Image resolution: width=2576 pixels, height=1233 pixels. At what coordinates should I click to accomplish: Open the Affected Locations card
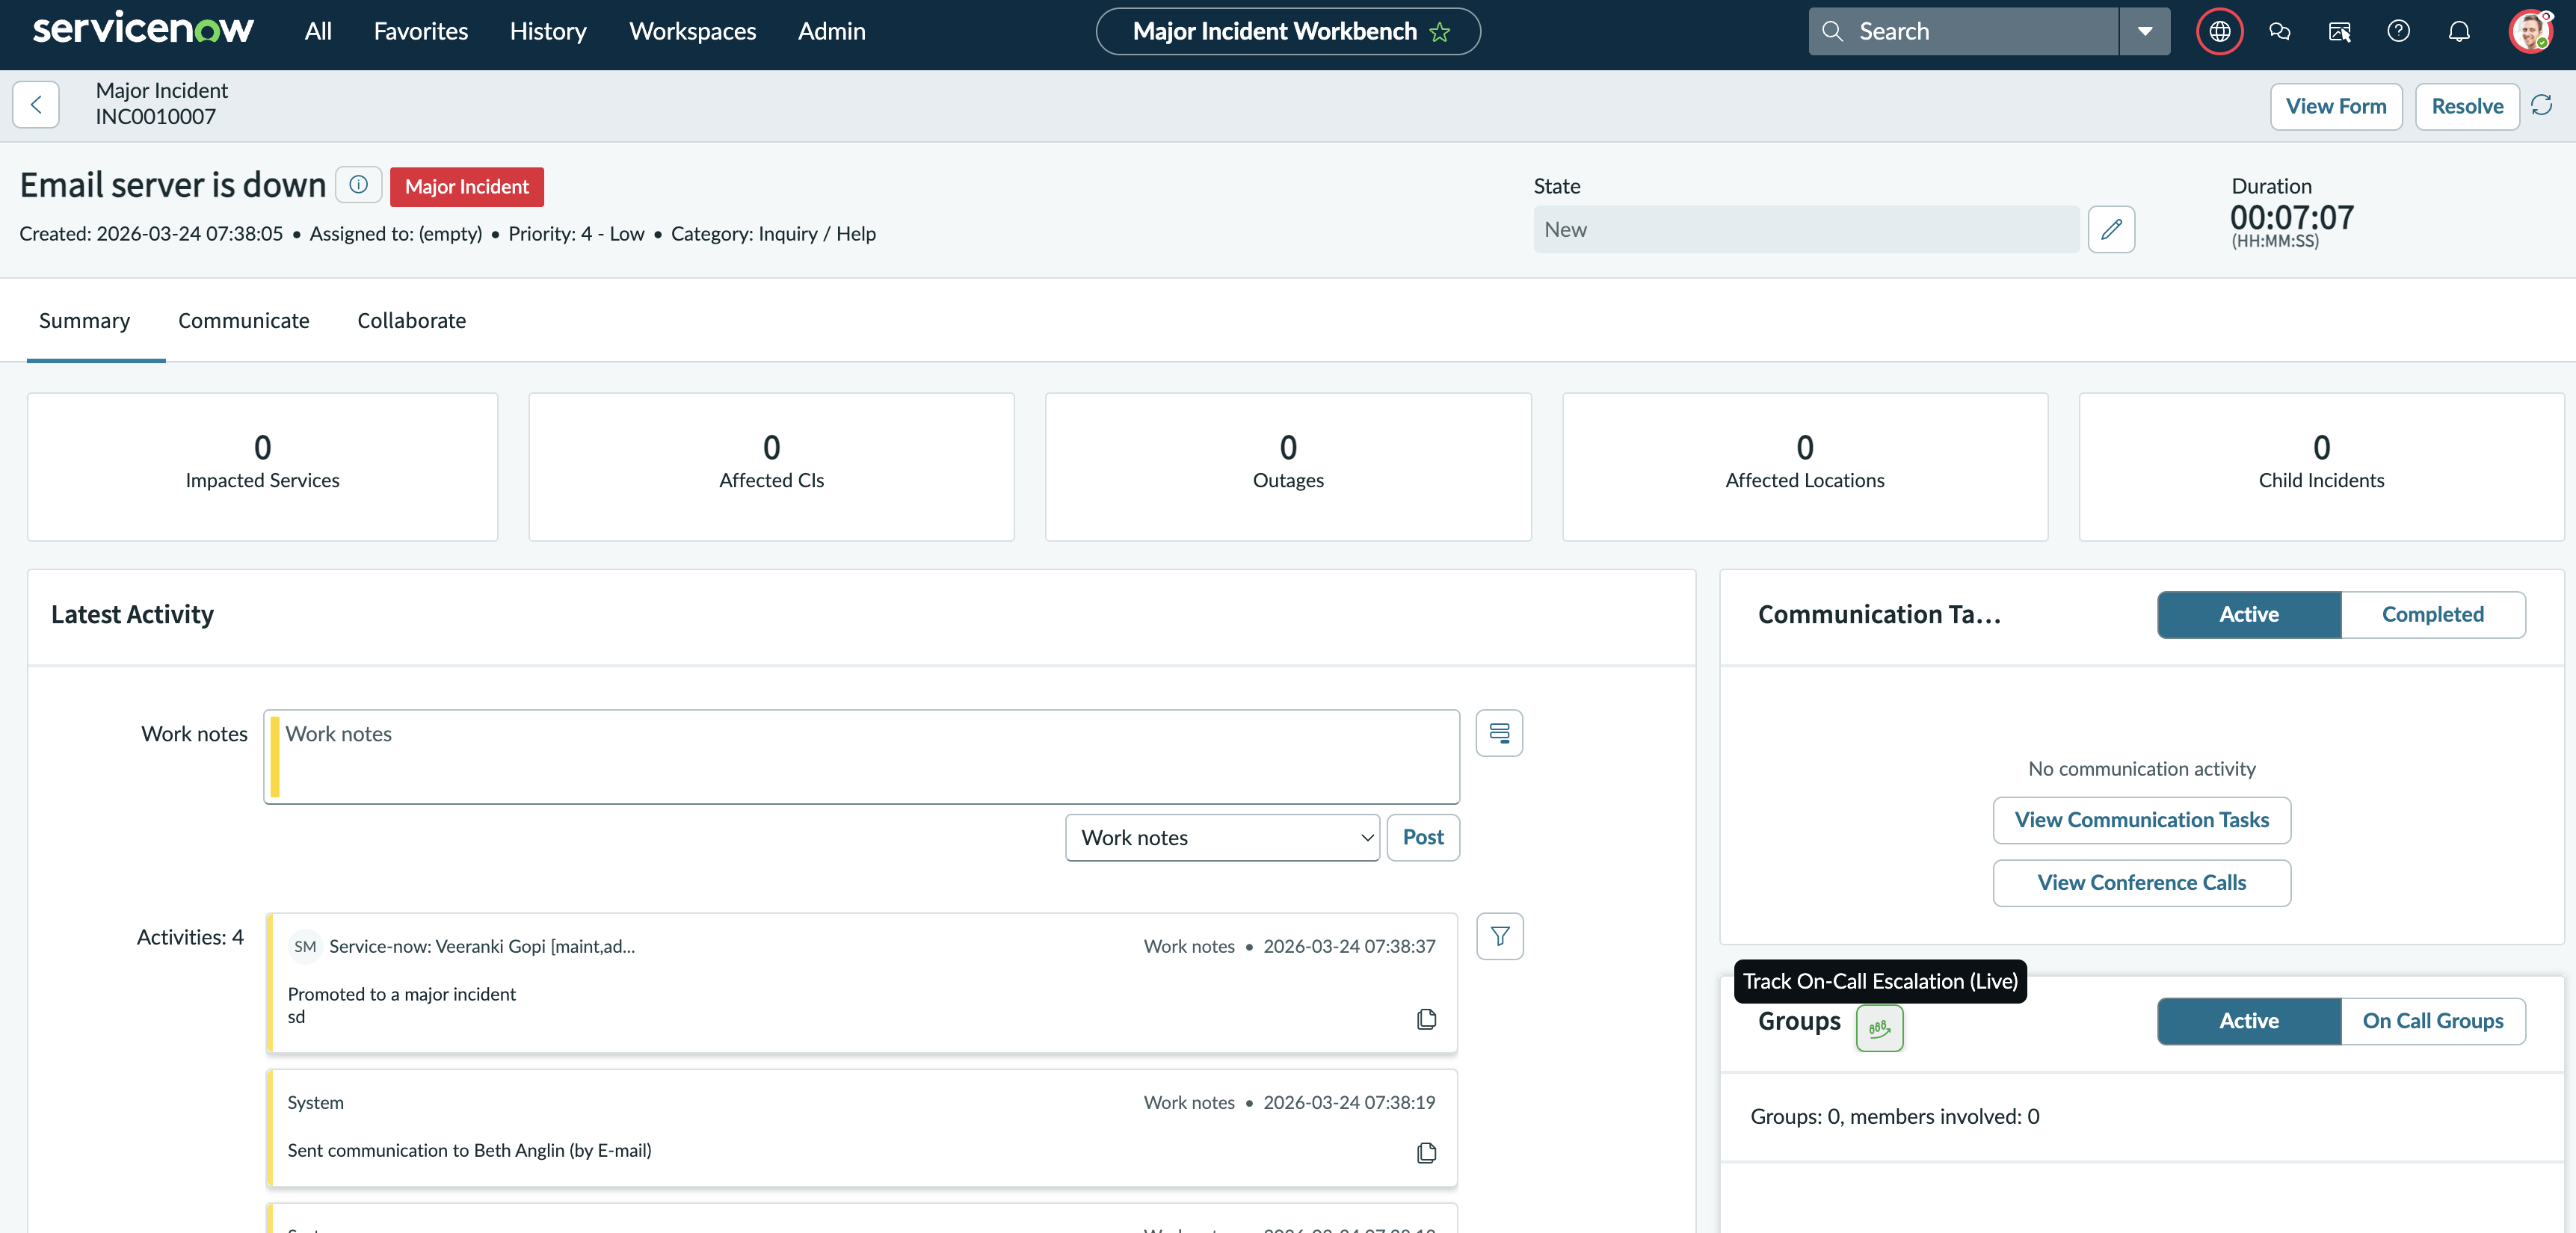point(1804,467)
